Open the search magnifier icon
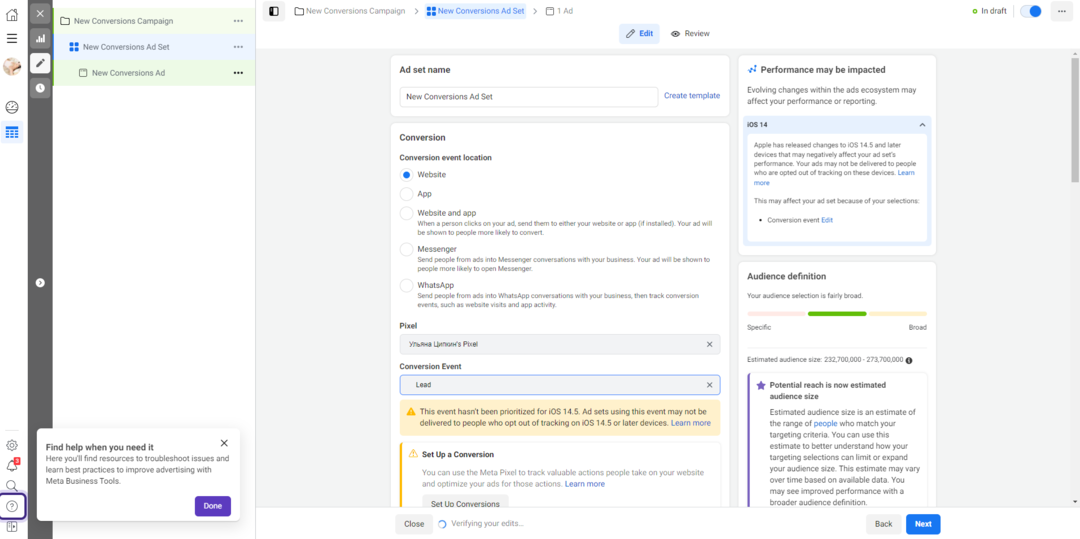The height and width of the screenshot is (539, 1080). click(x=12, y=486)
